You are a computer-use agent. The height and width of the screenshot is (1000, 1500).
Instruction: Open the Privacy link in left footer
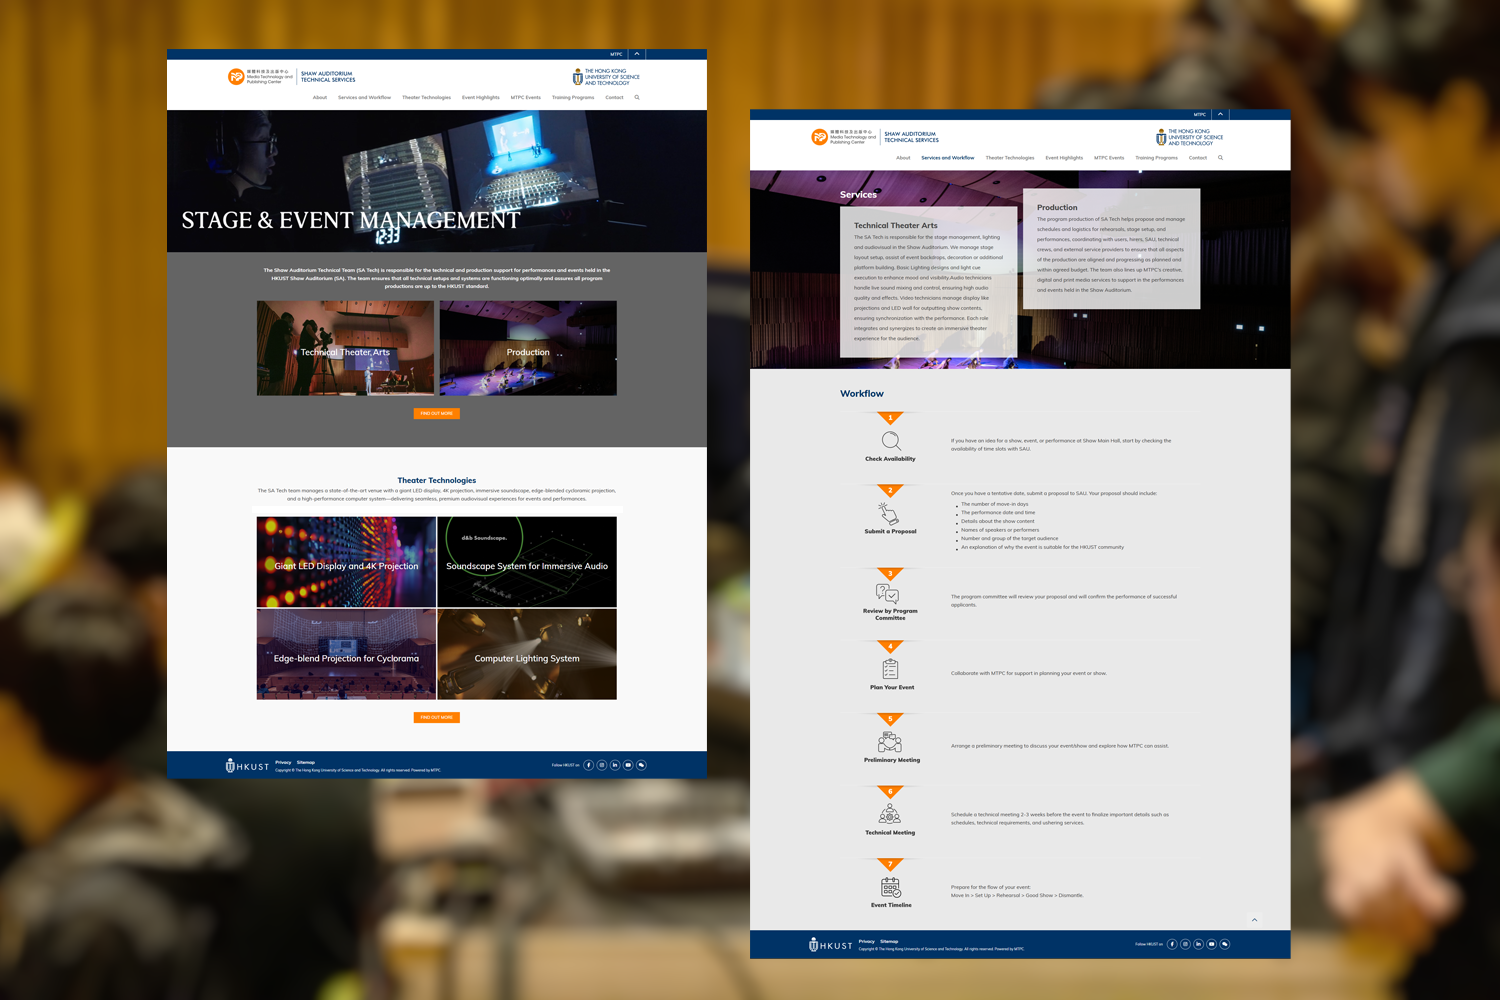pyautogui.click(x=283, y=762)
